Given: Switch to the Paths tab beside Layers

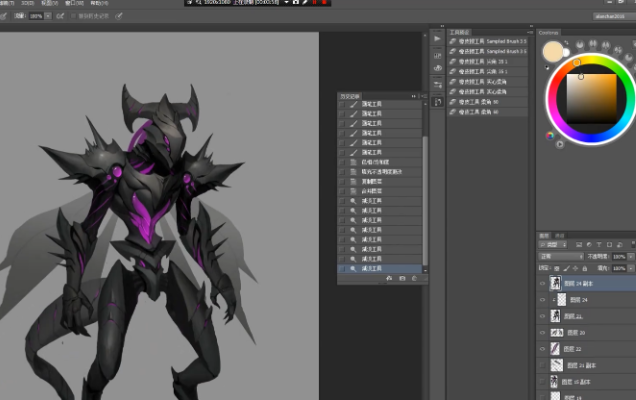Looking at the screenshot, I should (x=560, y=235).
